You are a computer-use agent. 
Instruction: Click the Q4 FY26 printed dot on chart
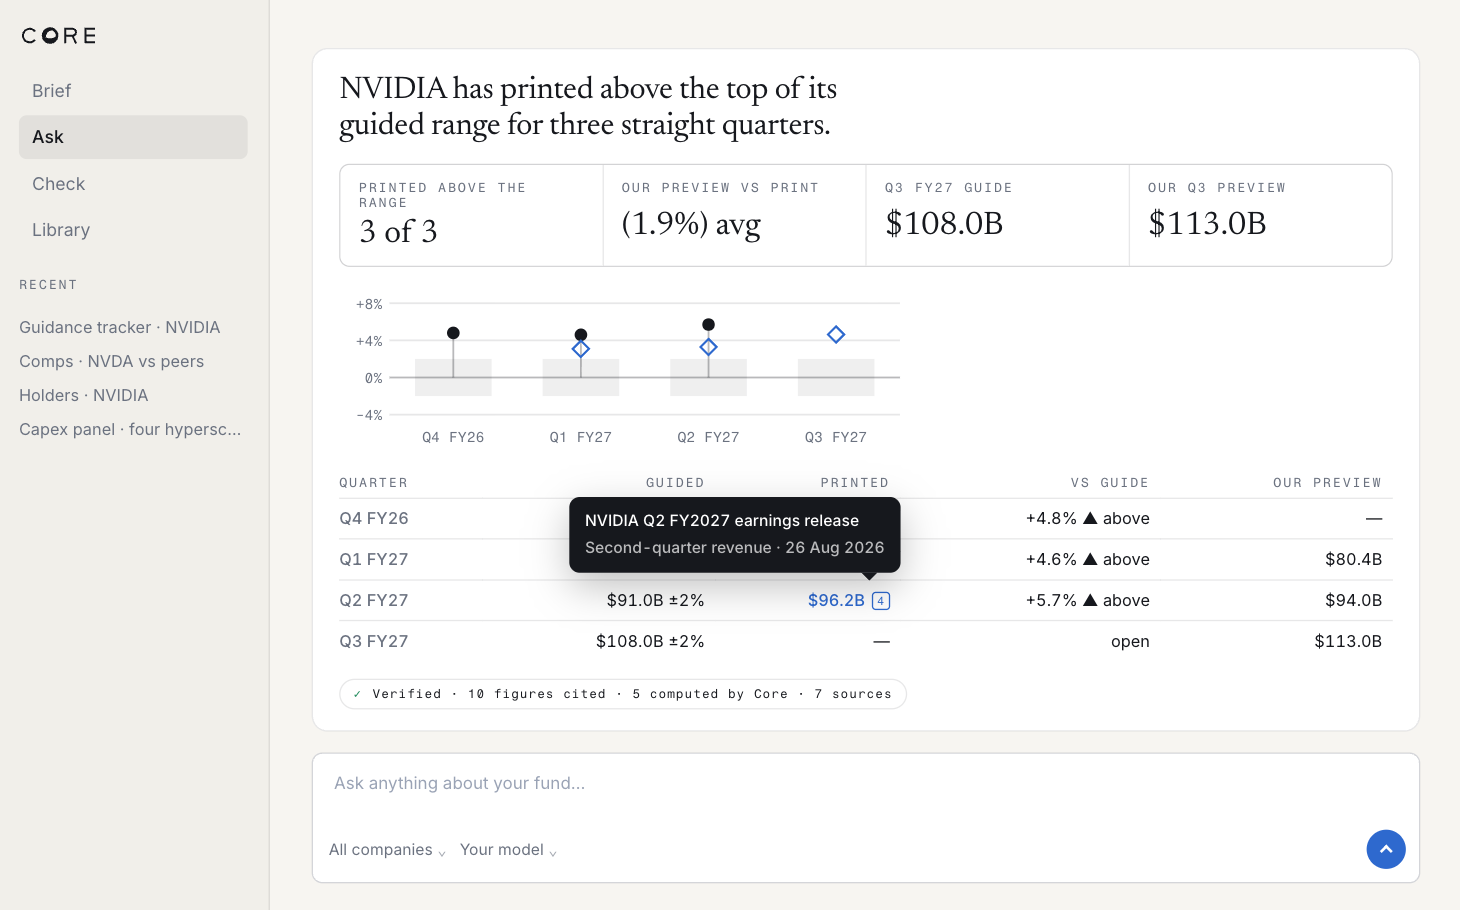[453, 333]
